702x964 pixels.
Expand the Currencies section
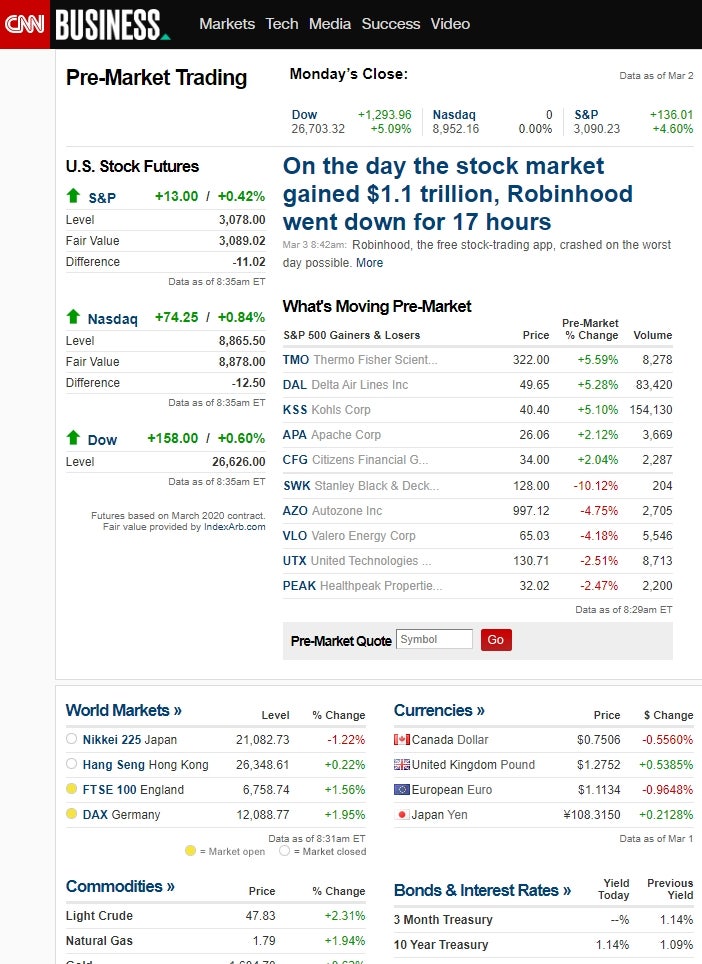439,711
